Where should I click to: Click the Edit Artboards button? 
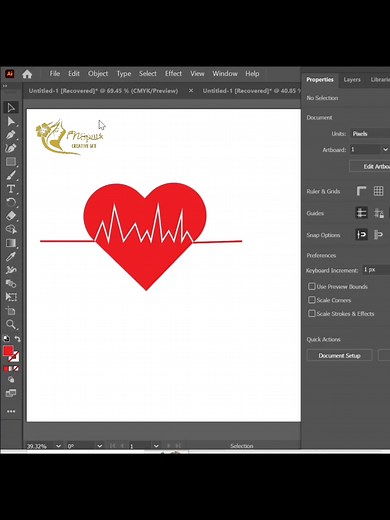point(370,166)
